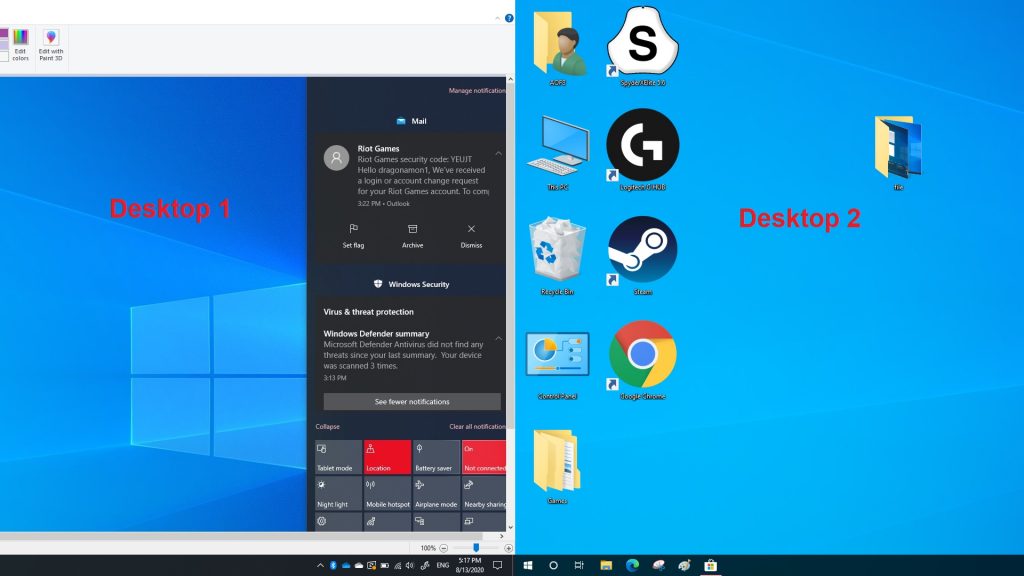Open Paint help question mark icon
1024x576 pixels.
(x=509, y=18)
